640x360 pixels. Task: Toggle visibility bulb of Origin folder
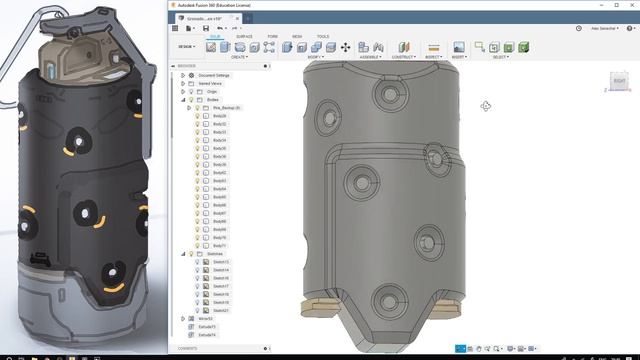[x=191, y=91]
